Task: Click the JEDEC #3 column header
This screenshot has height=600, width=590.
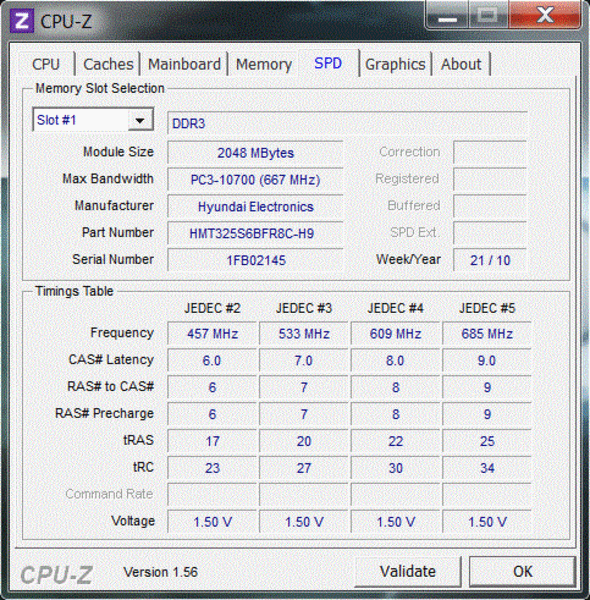Action: coord(304,308)
